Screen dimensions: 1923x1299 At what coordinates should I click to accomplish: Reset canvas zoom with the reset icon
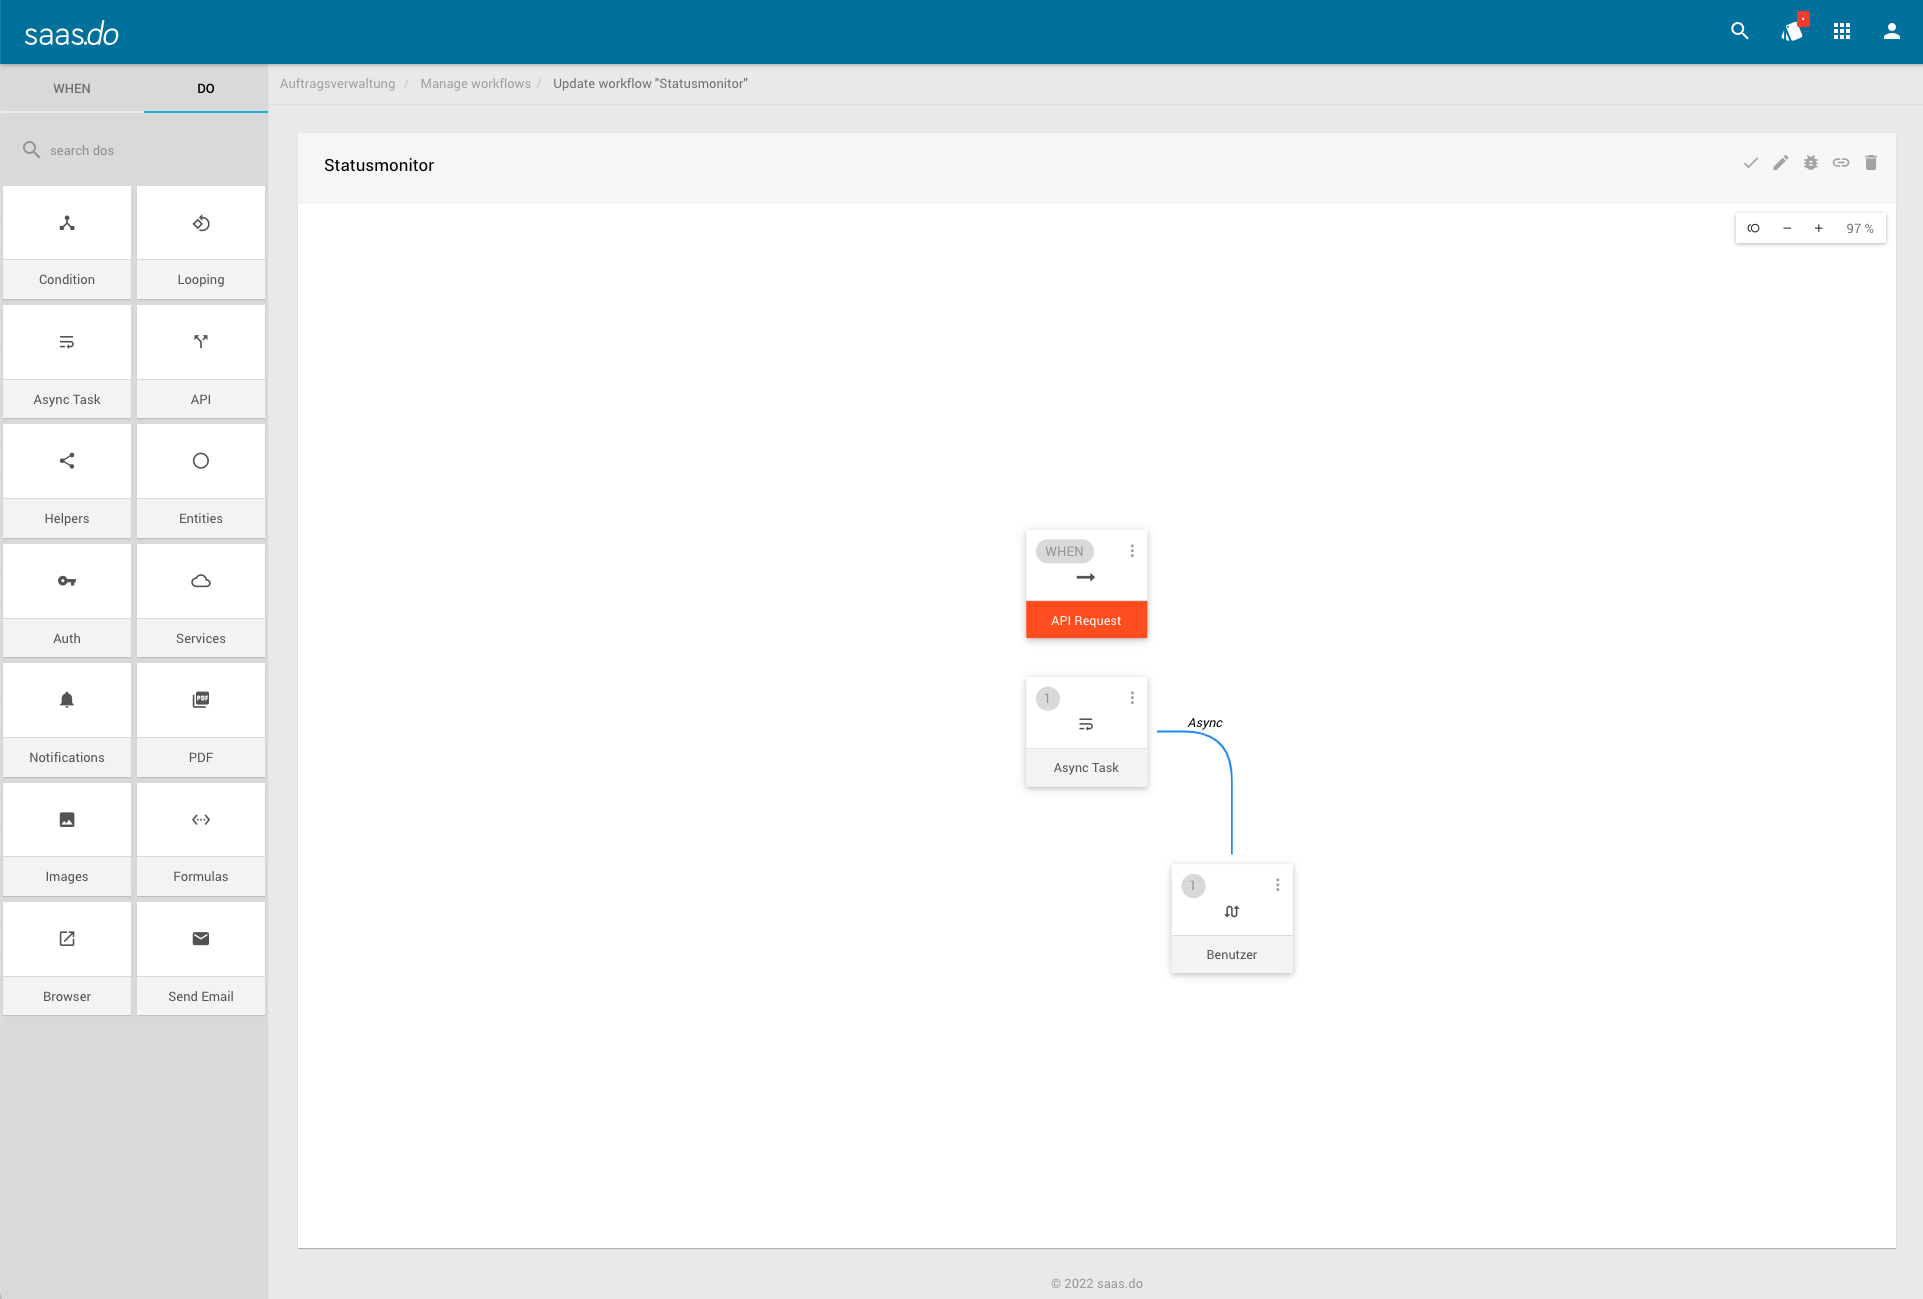tap(1753, 228)
